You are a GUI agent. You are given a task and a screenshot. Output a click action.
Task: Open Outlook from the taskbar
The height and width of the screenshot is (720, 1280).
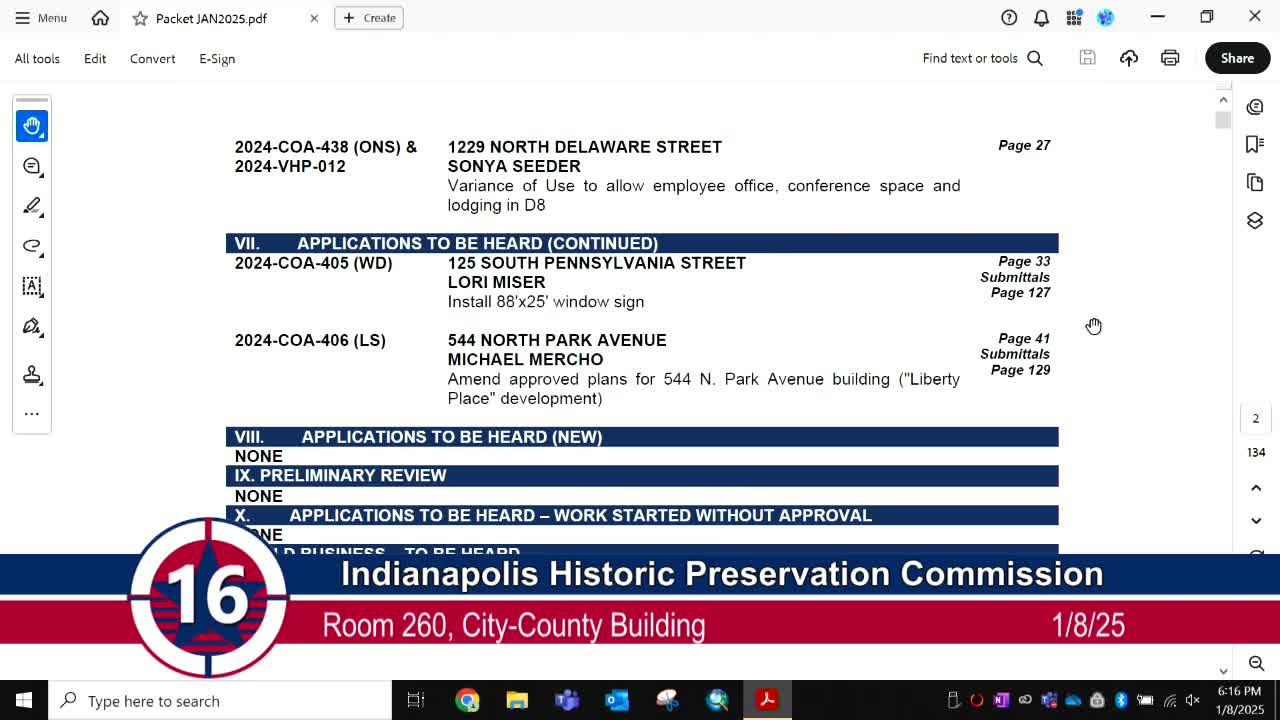point(617,700)
